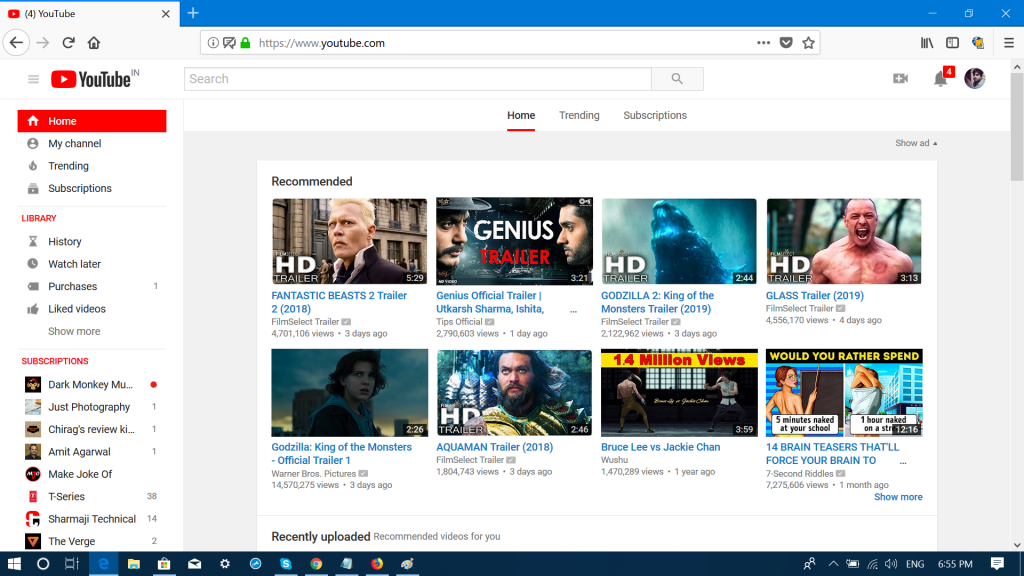Play the 14 Brain Teasers thumbnail
Viewport: 1024px width, 576px height.
(844, 392)
